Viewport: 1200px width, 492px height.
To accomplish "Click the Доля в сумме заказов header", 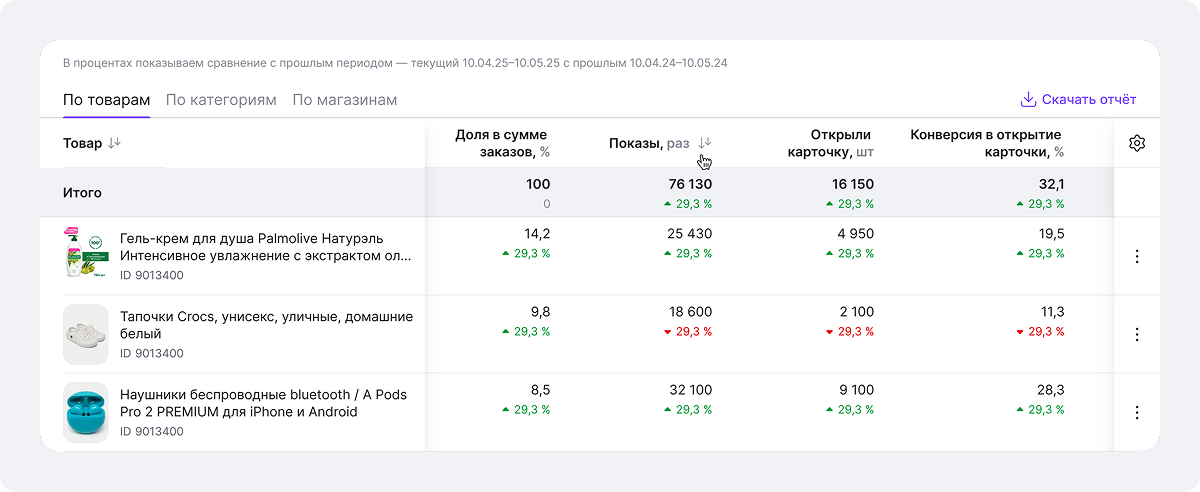I will click(502, 143).
